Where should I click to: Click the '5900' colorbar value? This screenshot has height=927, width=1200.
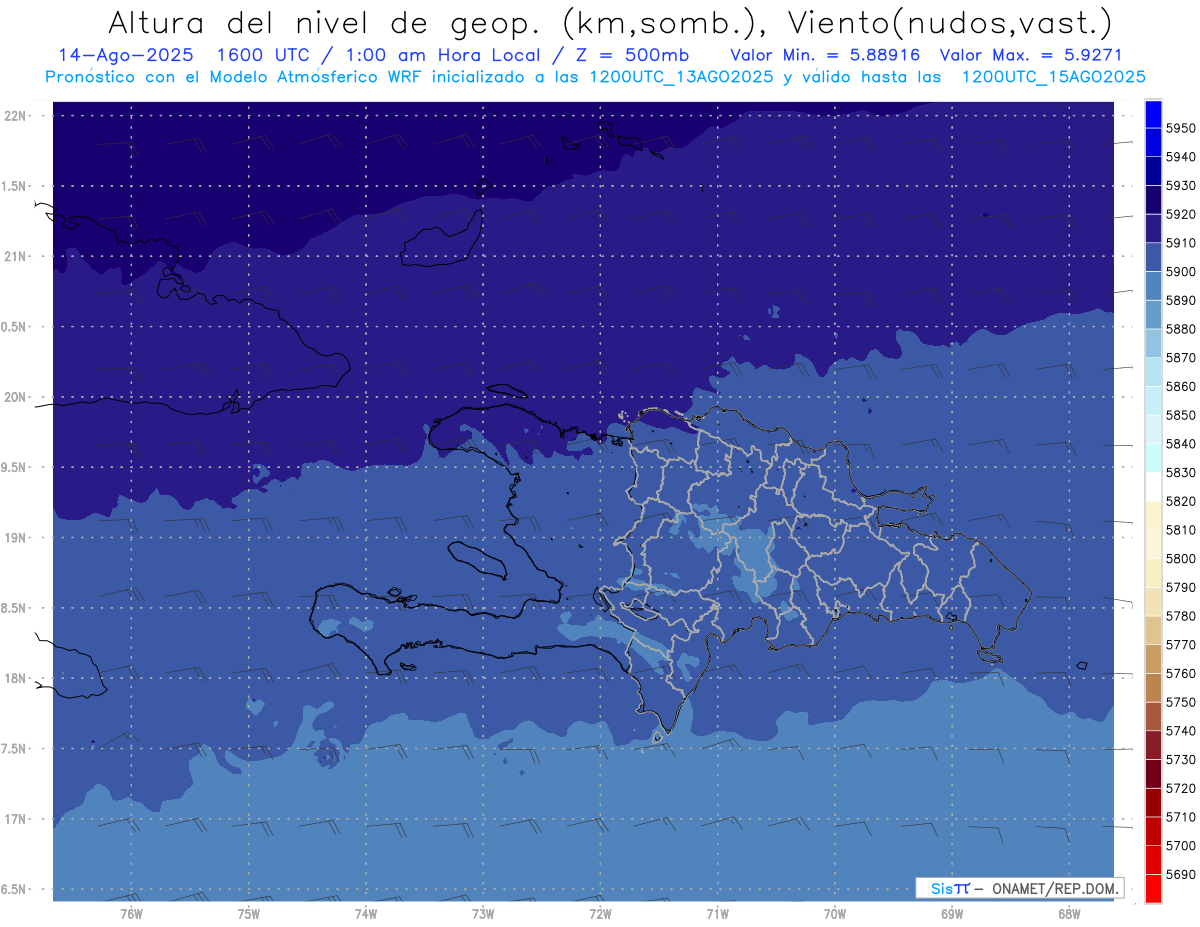pos(1181,271)
